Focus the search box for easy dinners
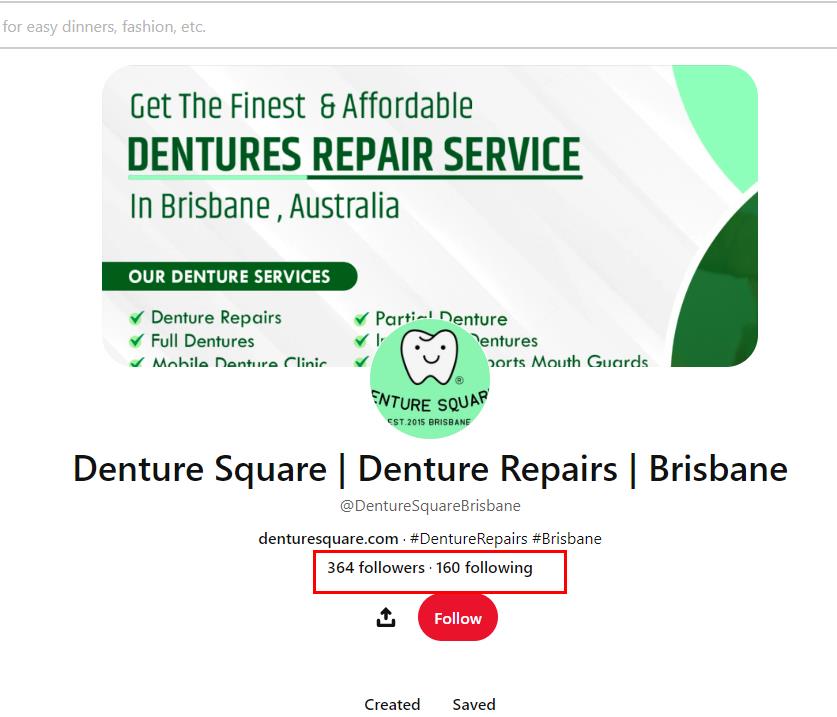Image resolution: width=837 pixels, height=717 pixels. pos(418,26)
